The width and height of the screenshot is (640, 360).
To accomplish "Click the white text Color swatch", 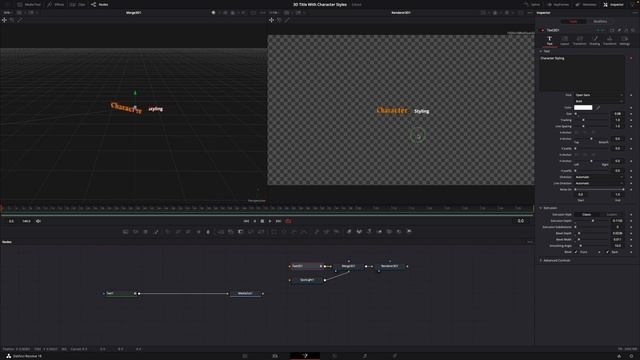I will pyautogui.click(x=583, y=108).
